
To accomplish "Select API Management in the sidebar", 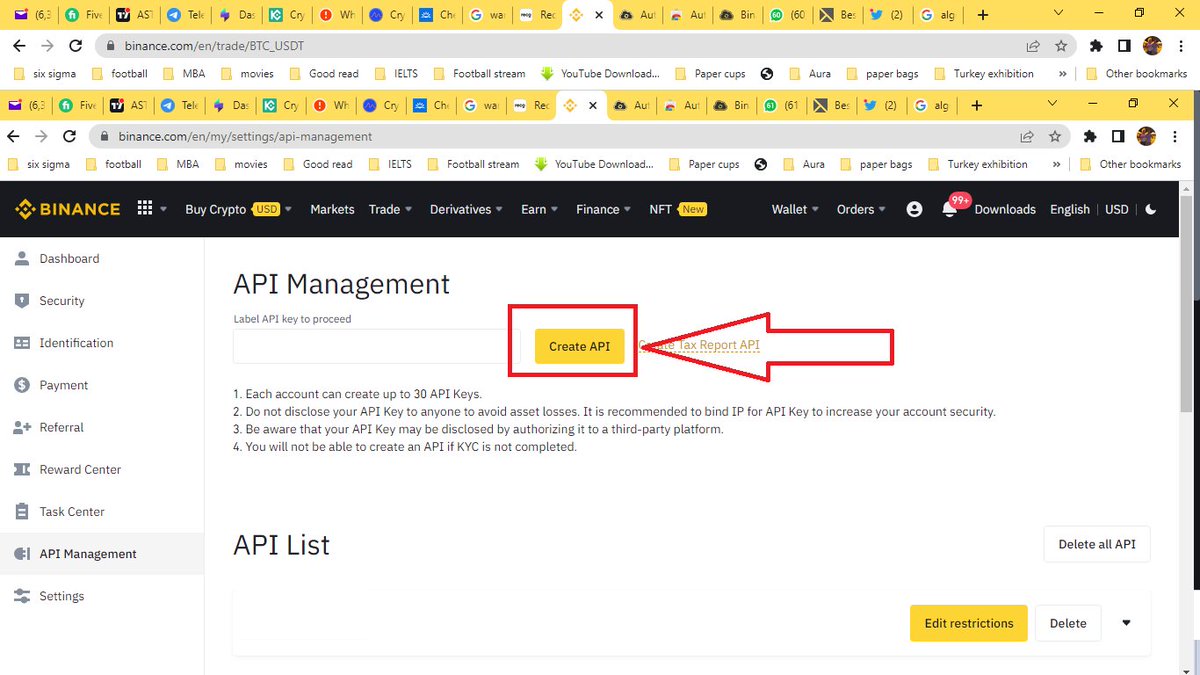I will [x=101, y=553].
